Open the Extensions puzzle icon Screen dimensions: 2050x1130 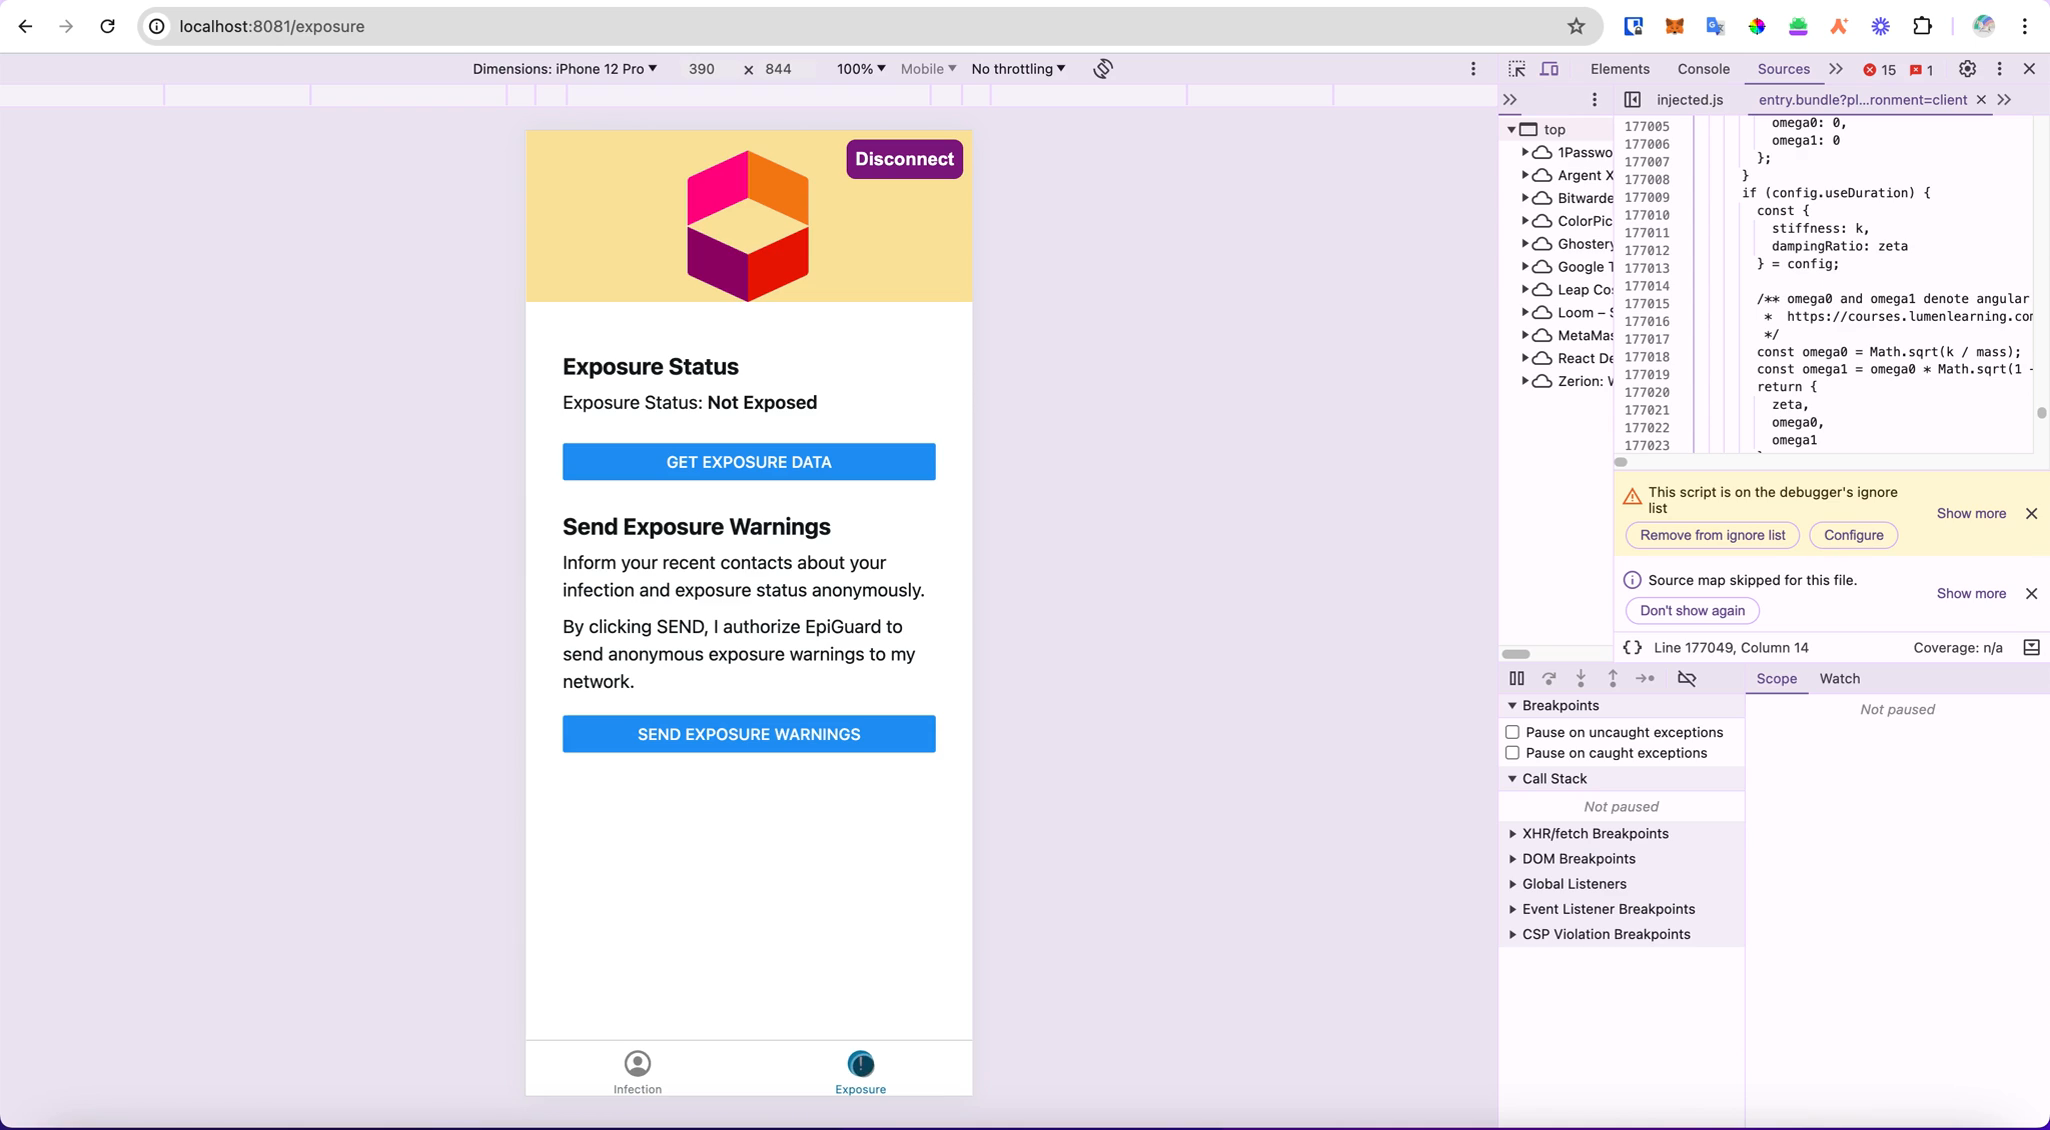(1922, 27)
